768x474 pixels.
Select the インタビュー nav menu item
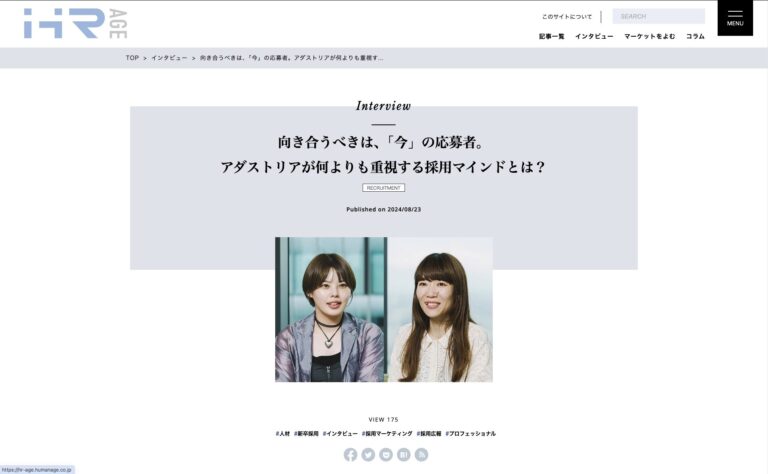pyautogui.click(x=594, y=36)
